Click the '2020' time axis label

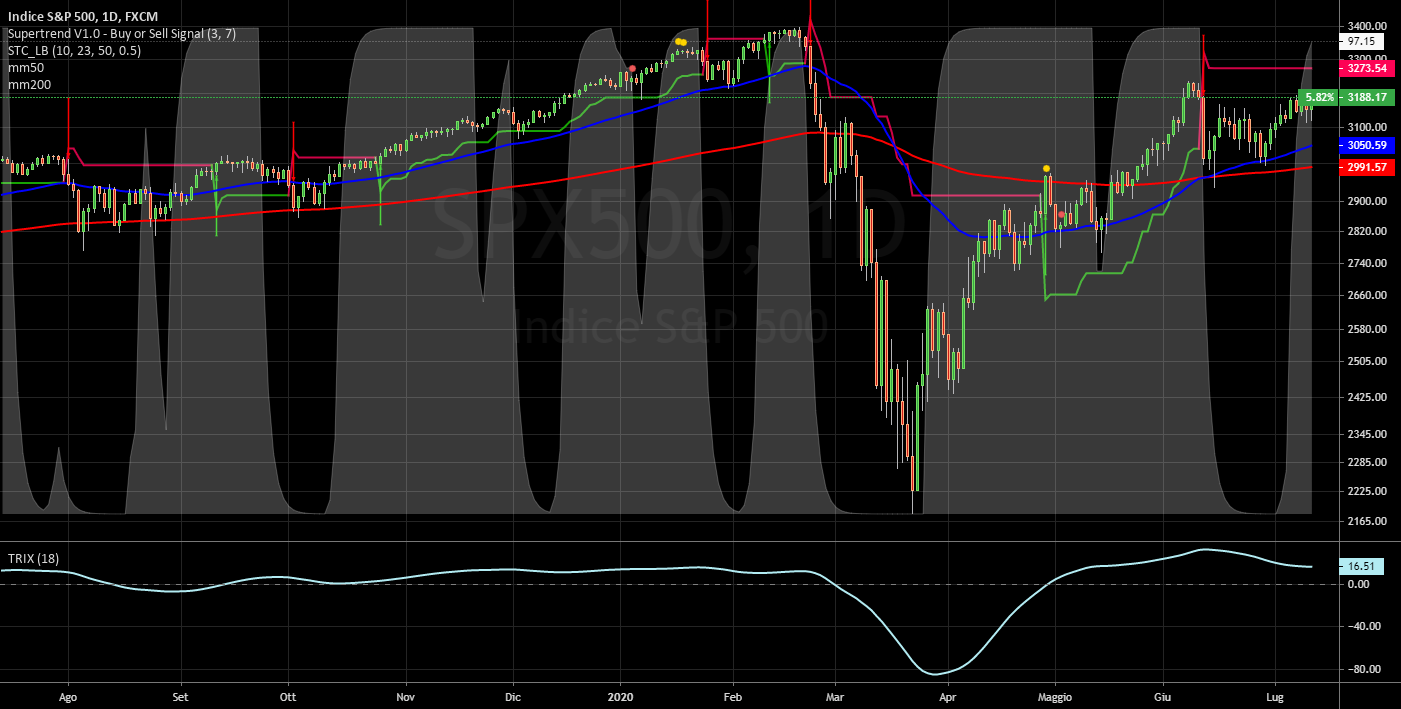tap(621, 696)
